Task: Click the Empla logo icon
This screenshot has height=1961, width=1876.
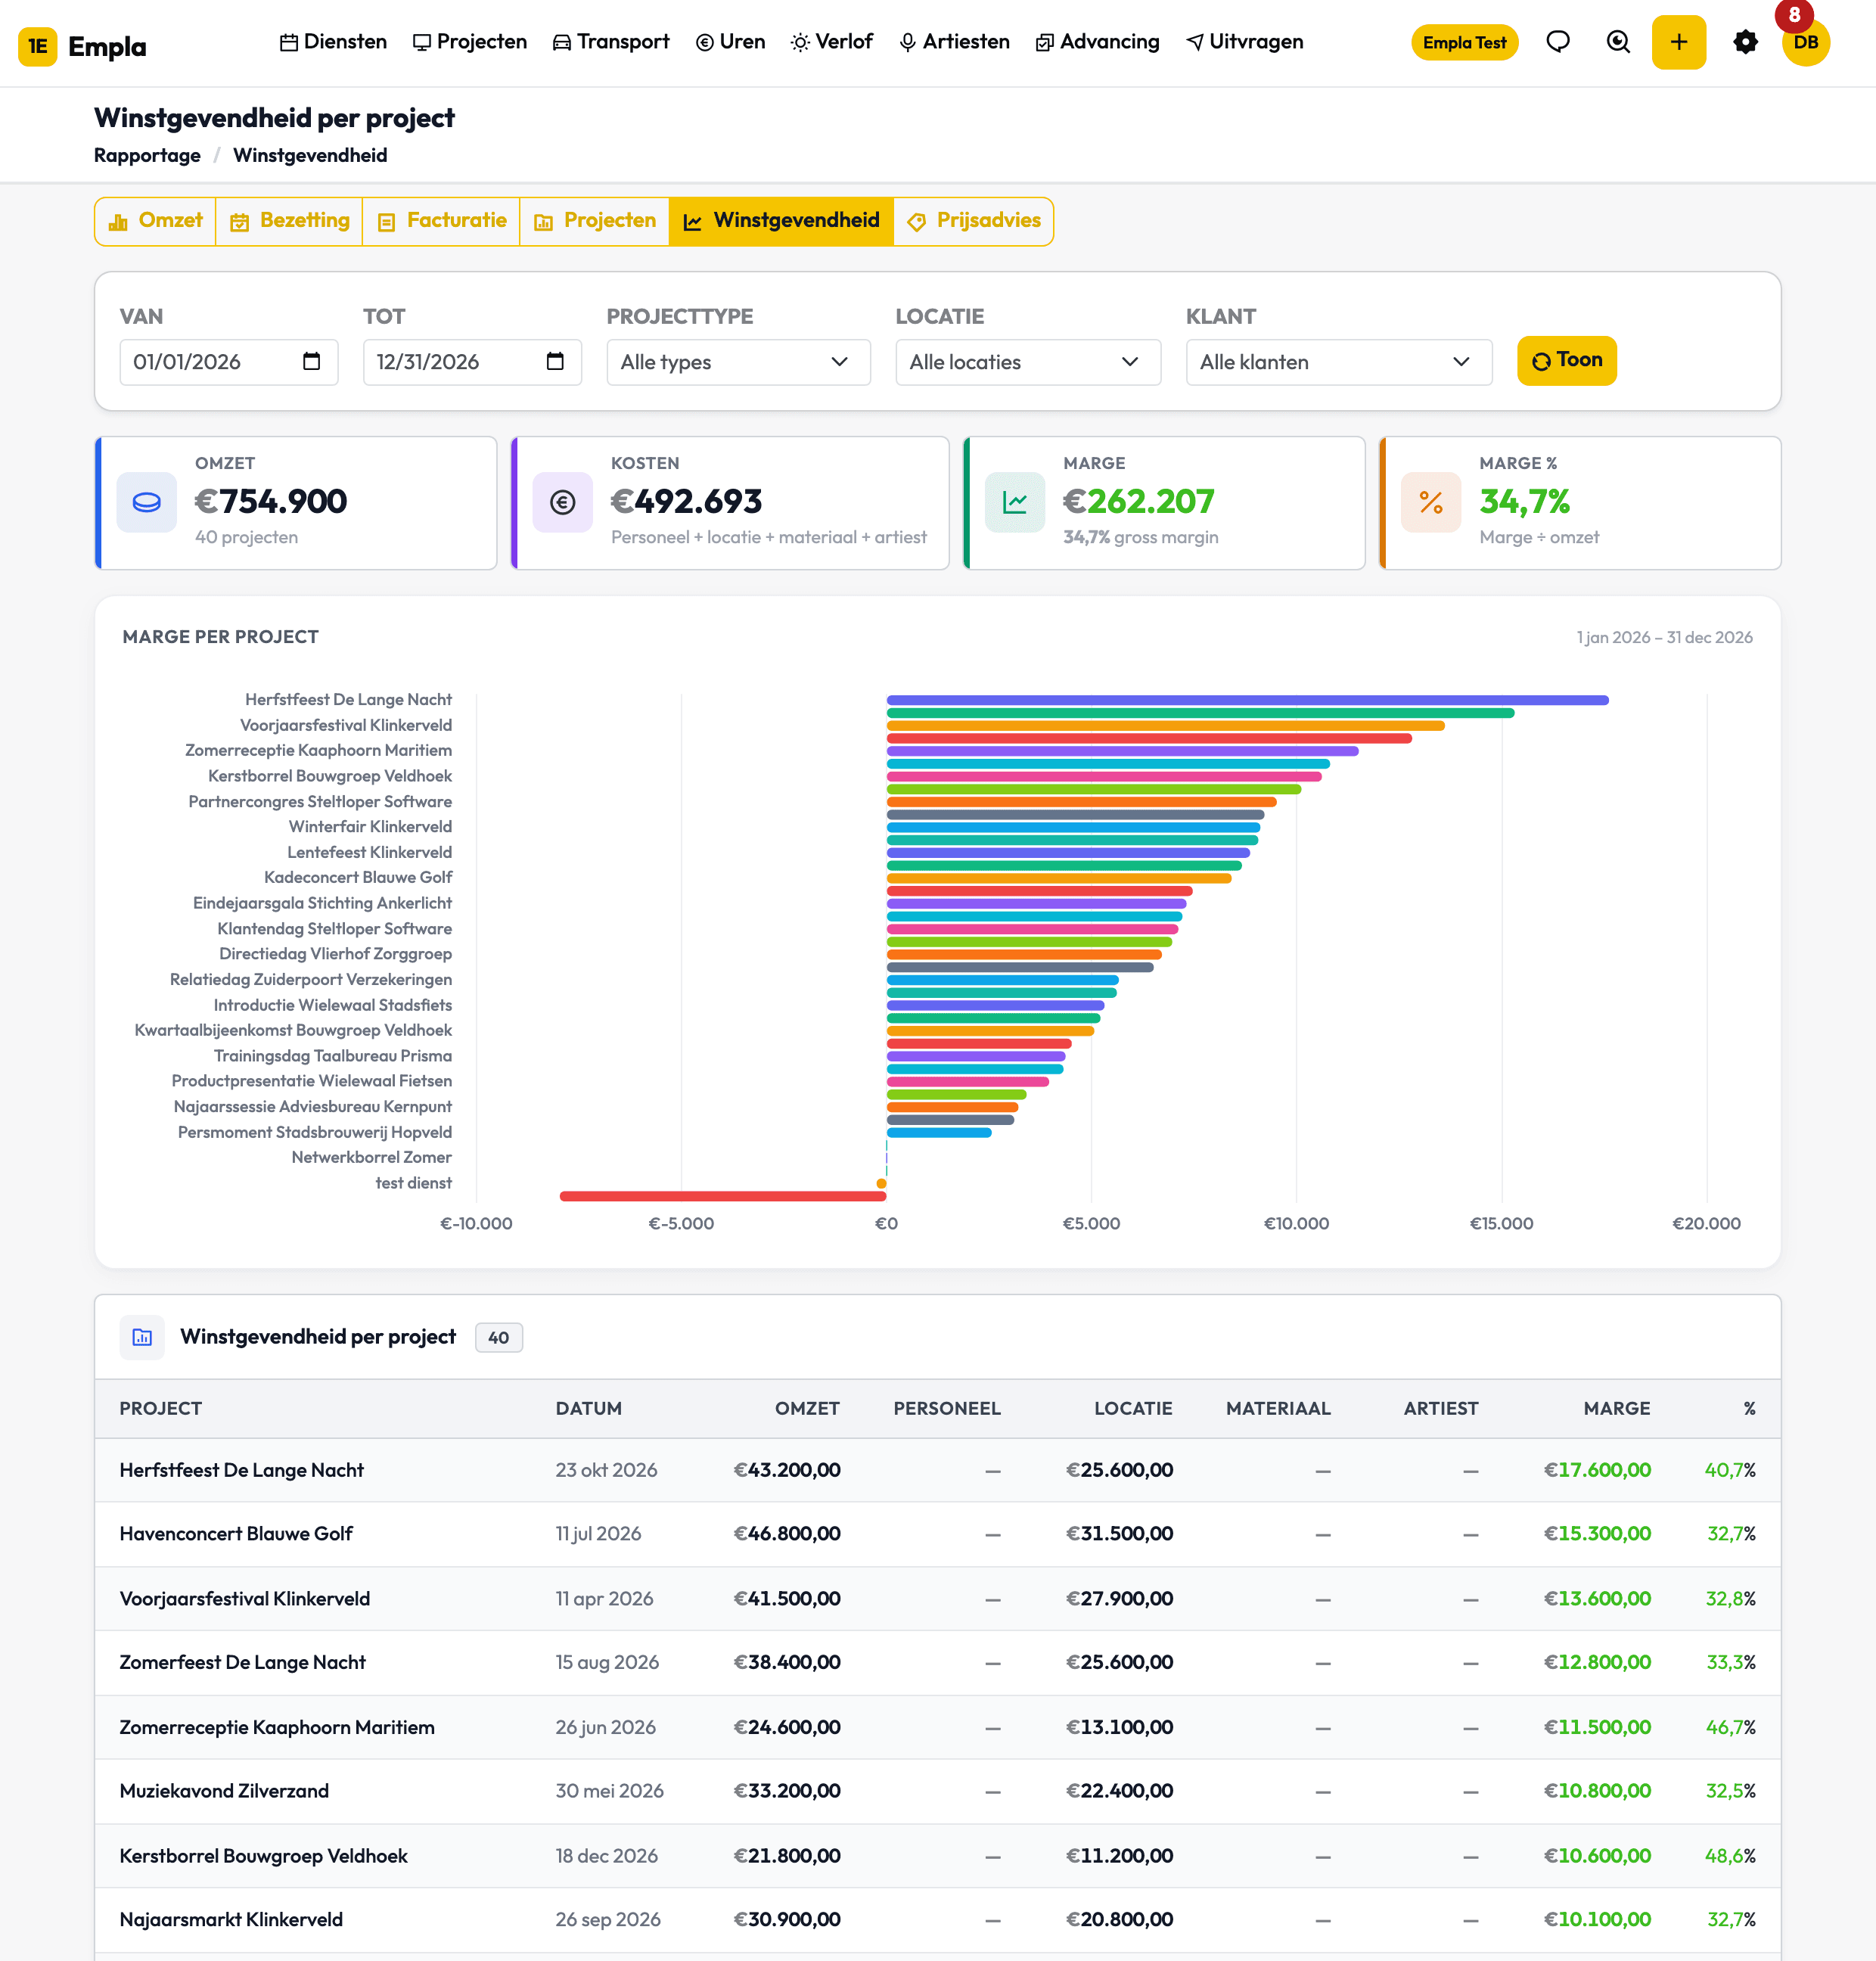Action: [x=38, y=46]
